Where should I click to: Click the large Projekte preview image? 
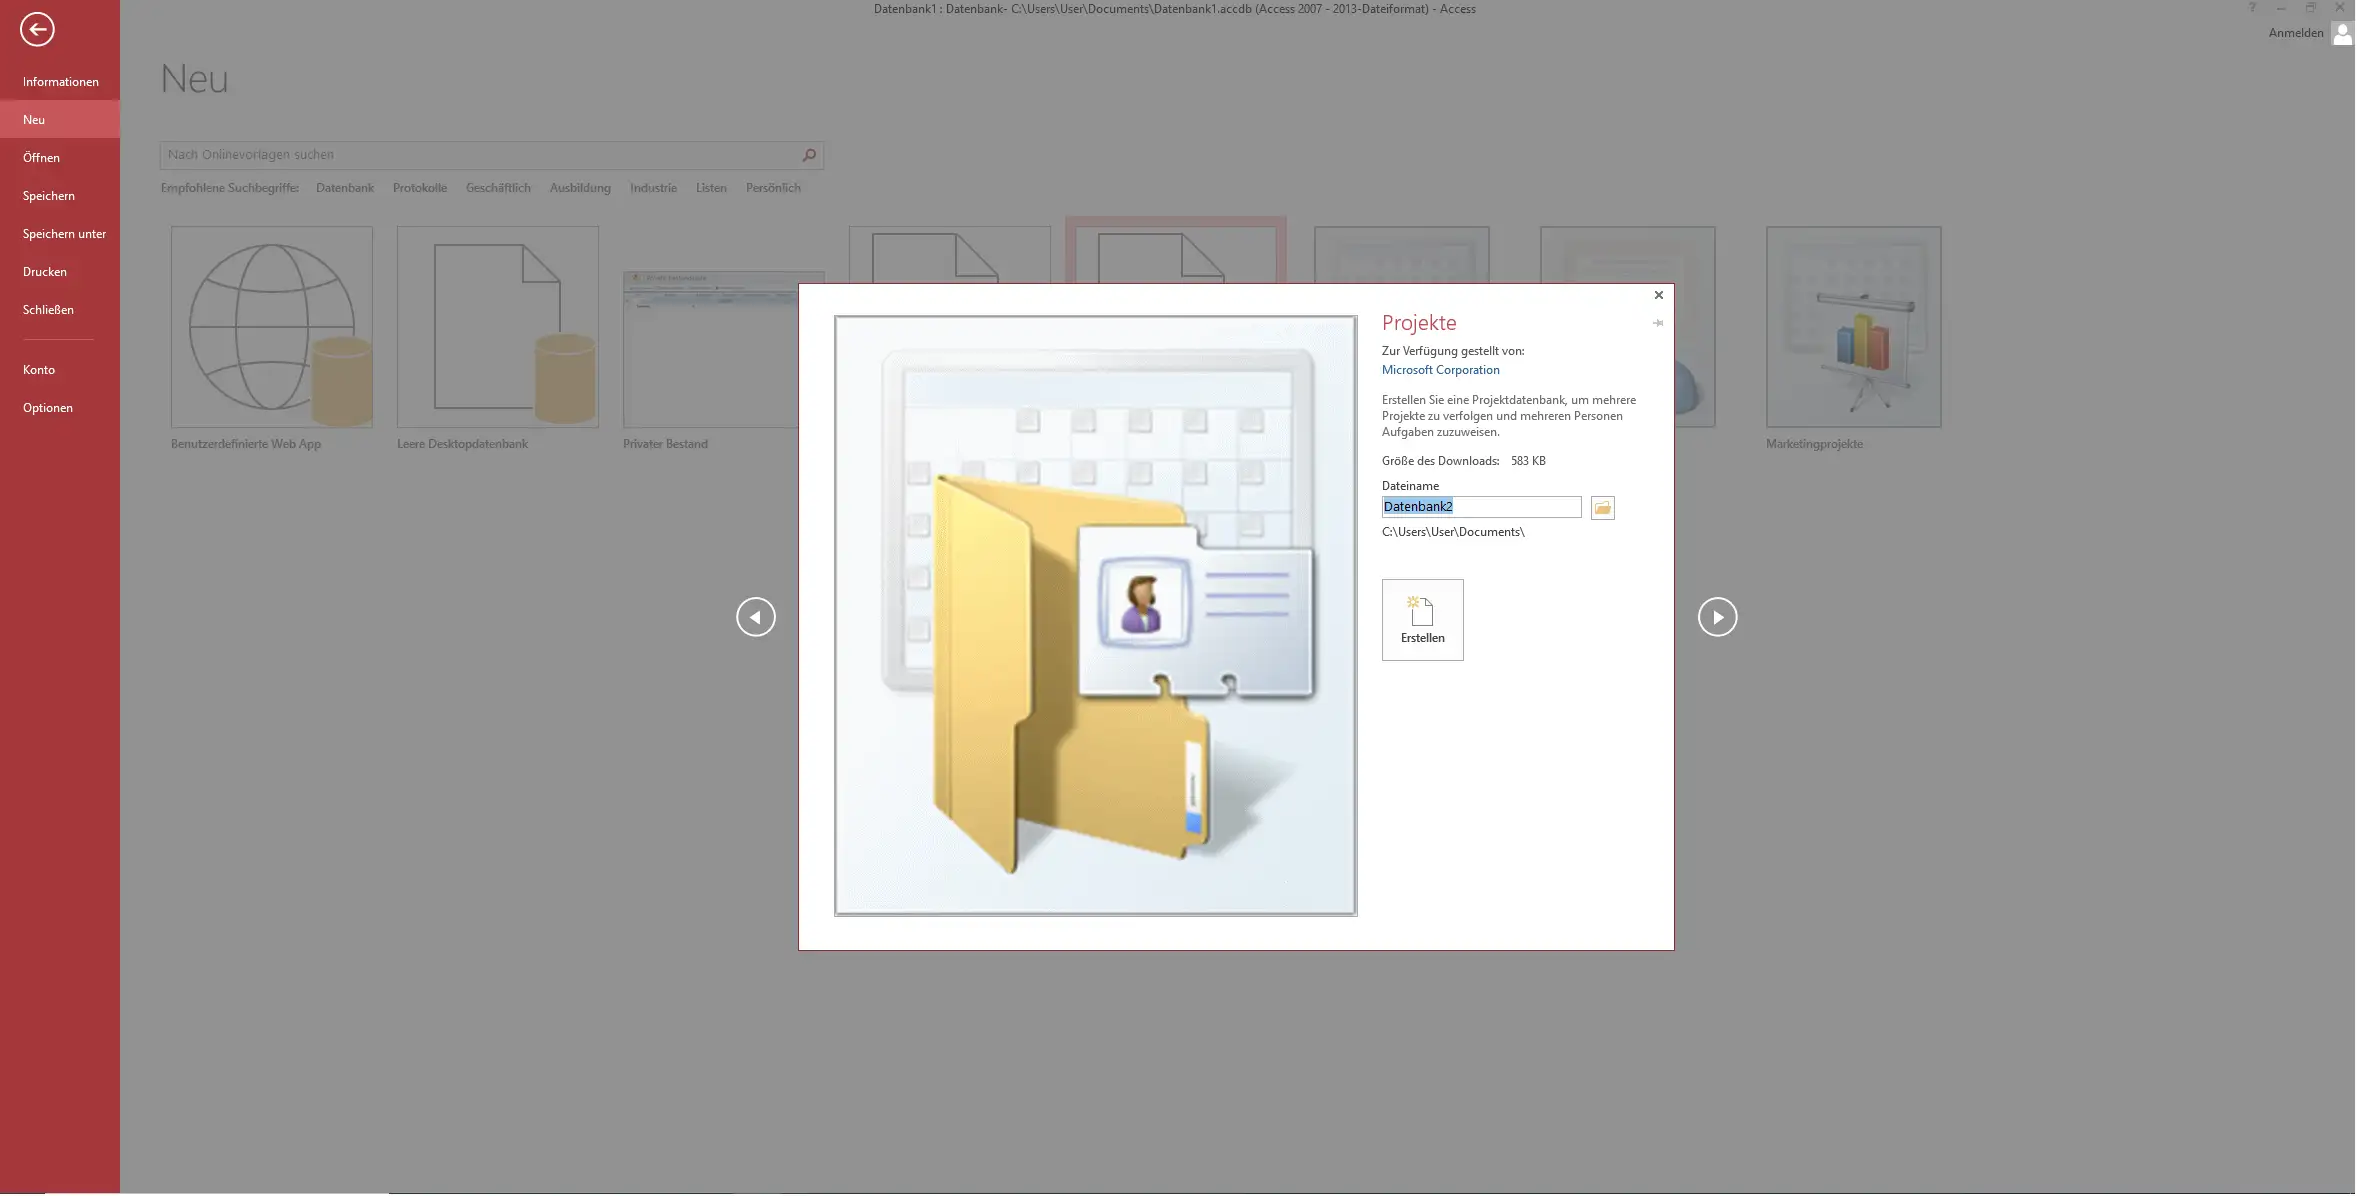tap(1095, 615)
